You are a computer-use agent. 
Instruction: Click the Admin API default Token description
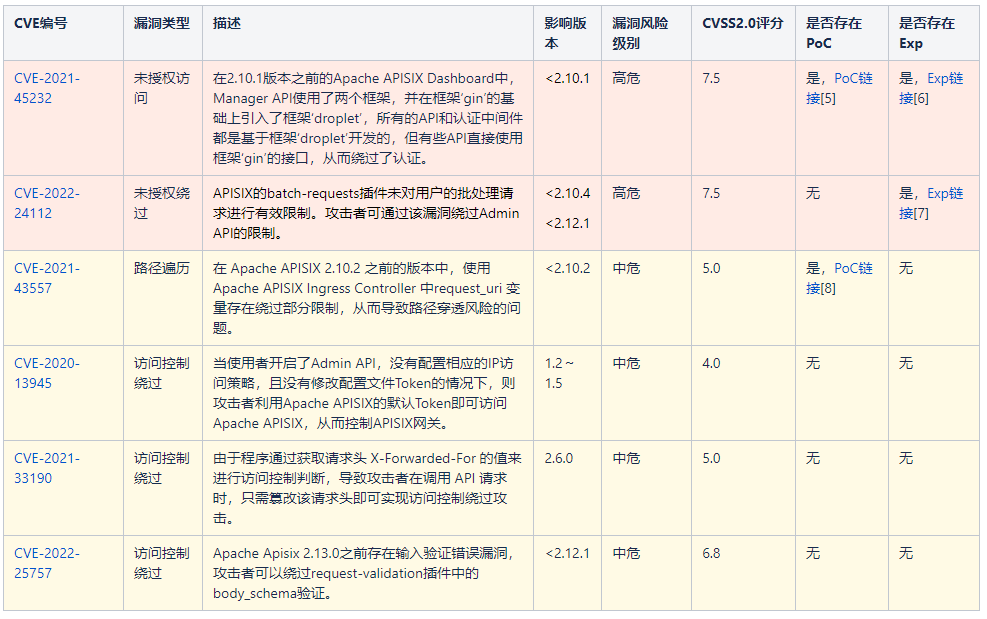pos(364,394)
